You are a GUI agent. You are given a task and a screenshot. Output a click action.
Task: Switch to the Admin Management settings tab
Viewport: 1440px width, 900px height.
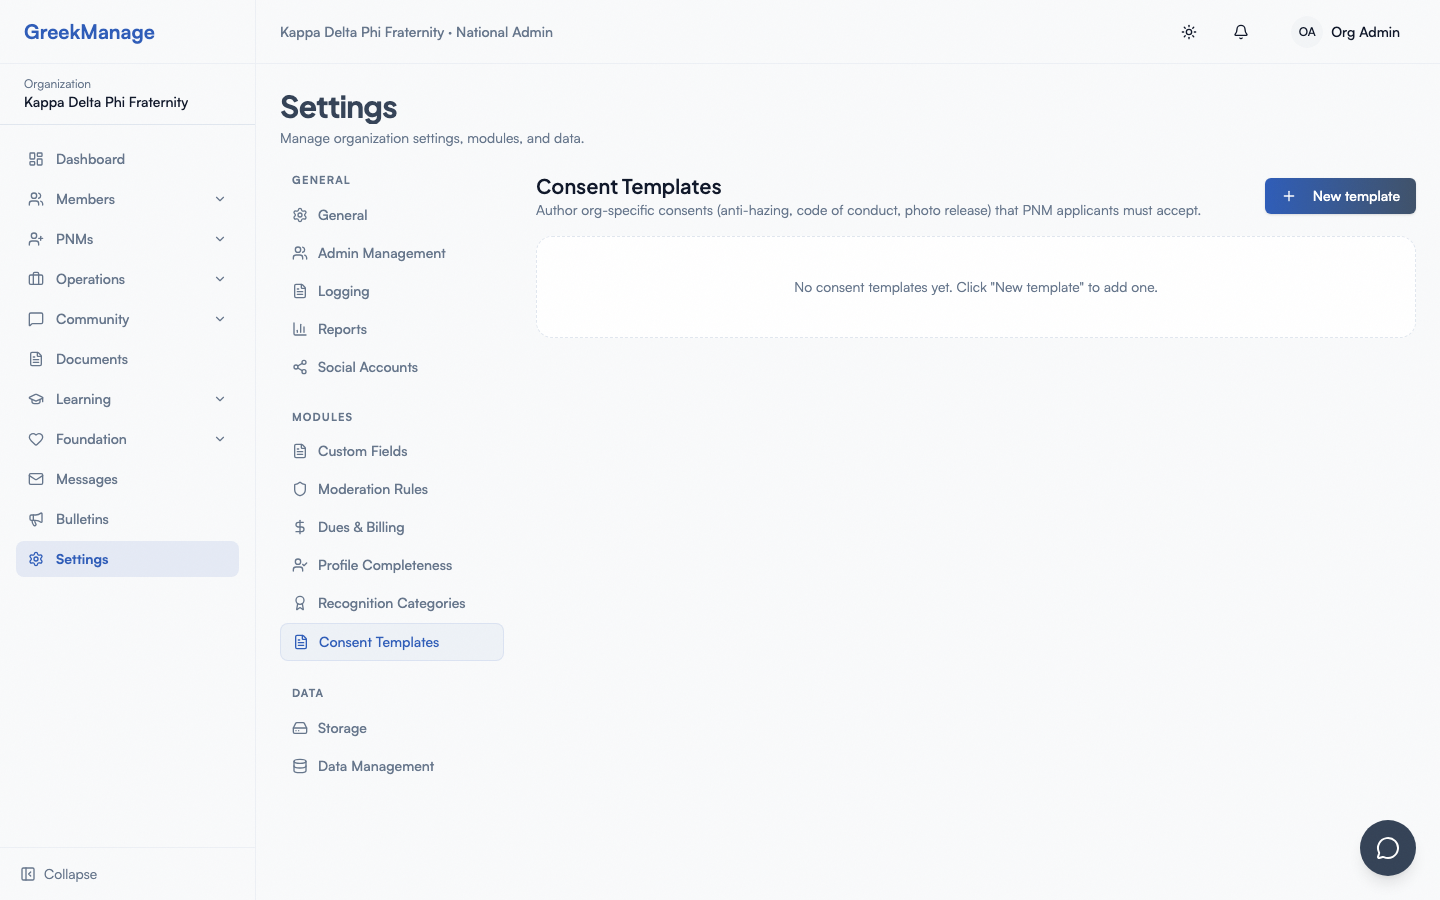(x=381, y=253)
